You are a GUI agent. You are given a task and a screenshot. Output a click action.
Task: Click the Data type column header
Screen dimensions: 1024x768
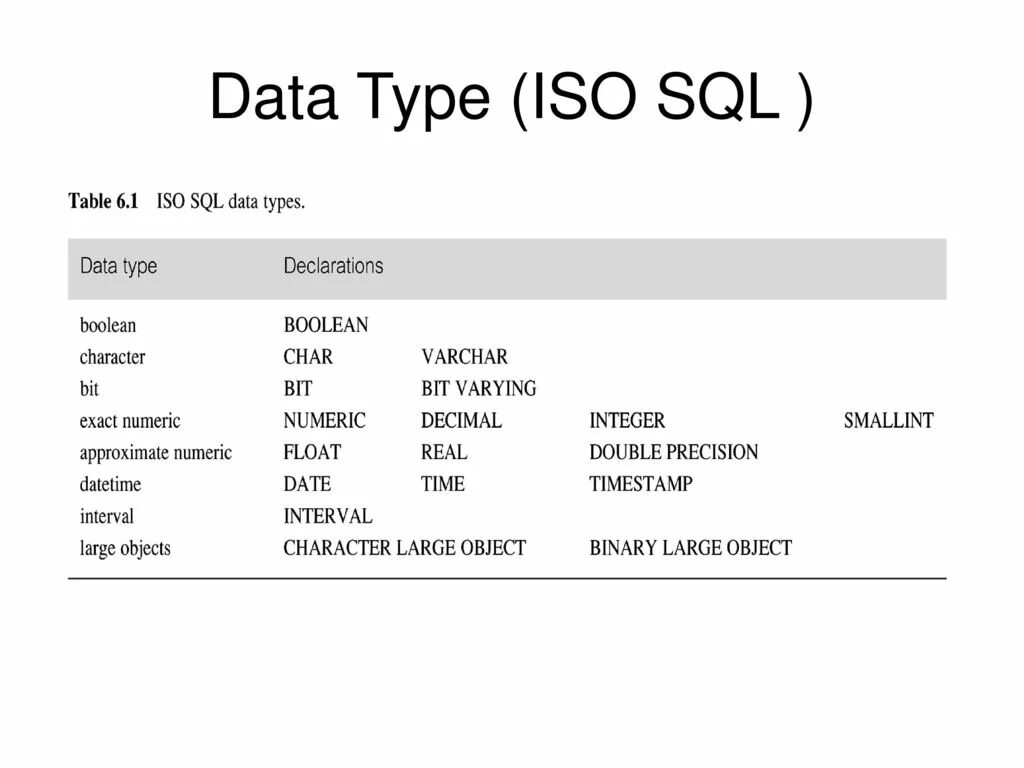point(118,266)
